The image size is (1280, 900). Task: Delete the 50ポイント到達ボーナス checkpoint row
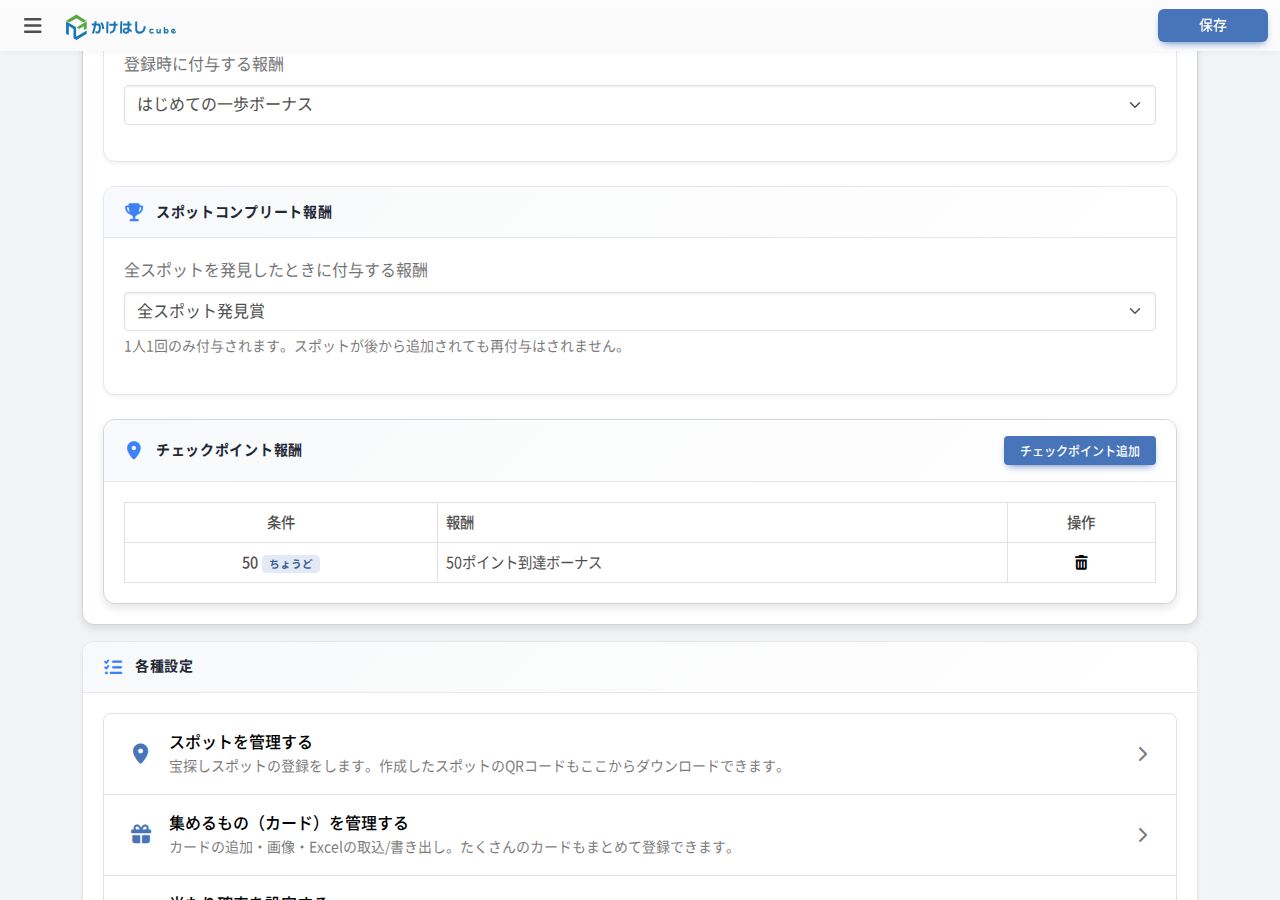pyautogui.click(x=1081, y=563)
